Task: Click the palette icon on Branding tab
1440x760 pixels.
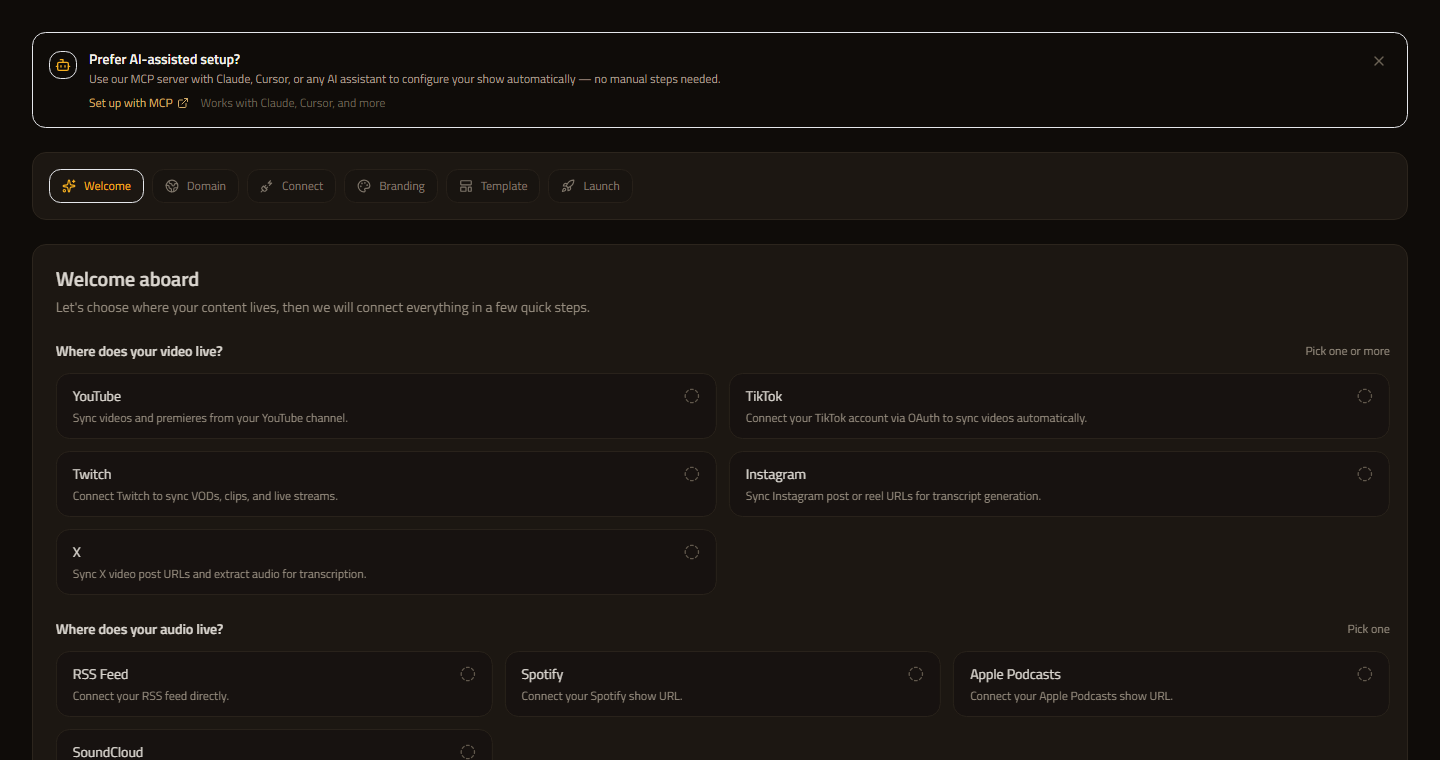Action: 364,186
